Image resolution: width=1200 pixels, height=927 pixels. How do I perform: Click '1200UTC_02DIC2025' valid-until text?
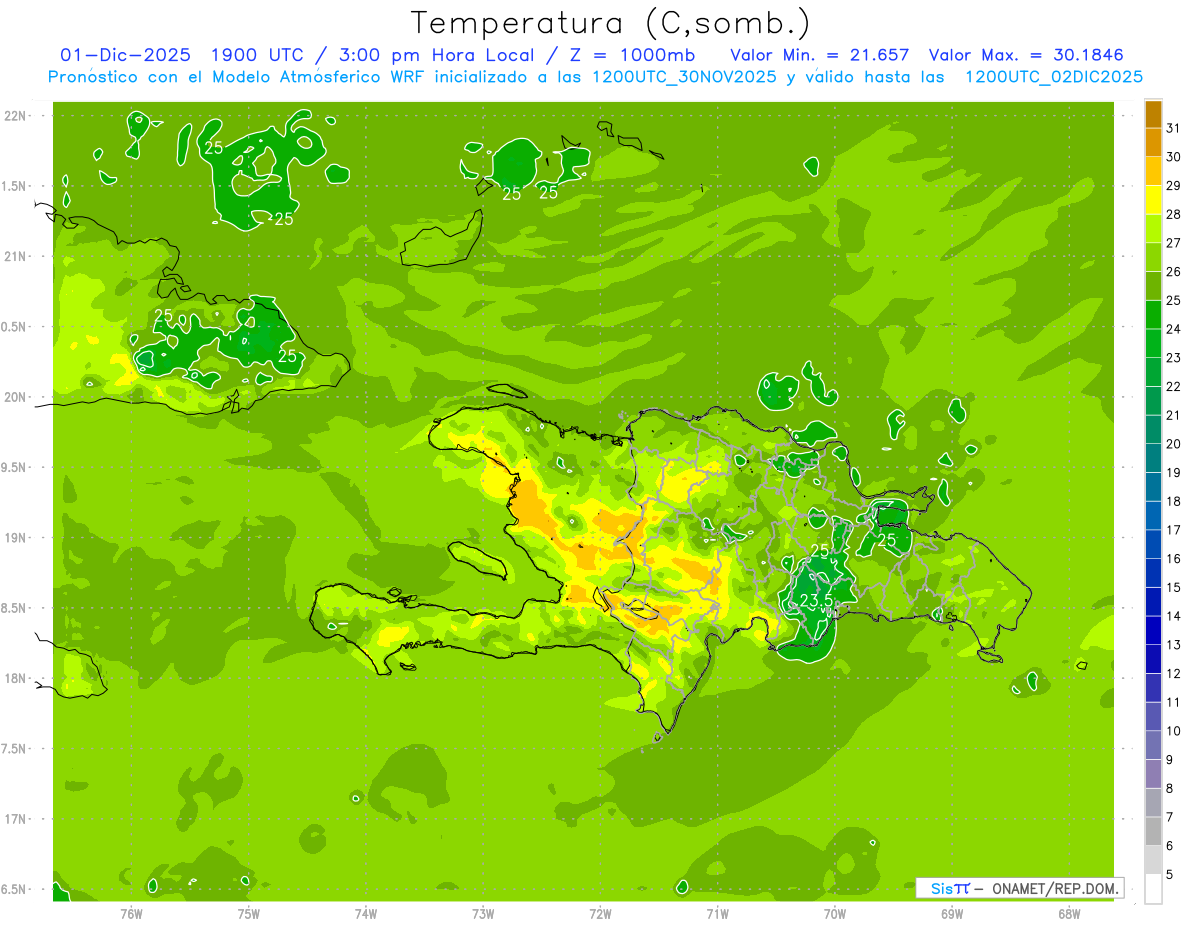coord(1054,77)
